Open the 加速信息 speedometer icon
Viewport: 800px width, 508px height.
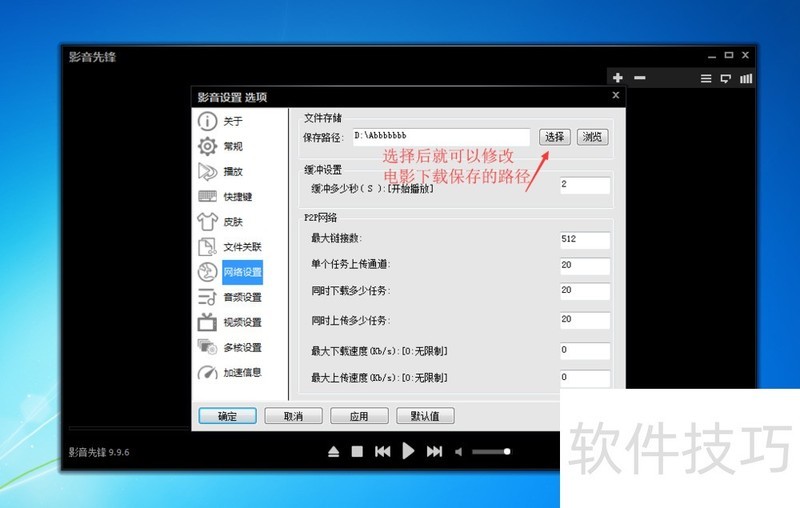tap(207, 372)
